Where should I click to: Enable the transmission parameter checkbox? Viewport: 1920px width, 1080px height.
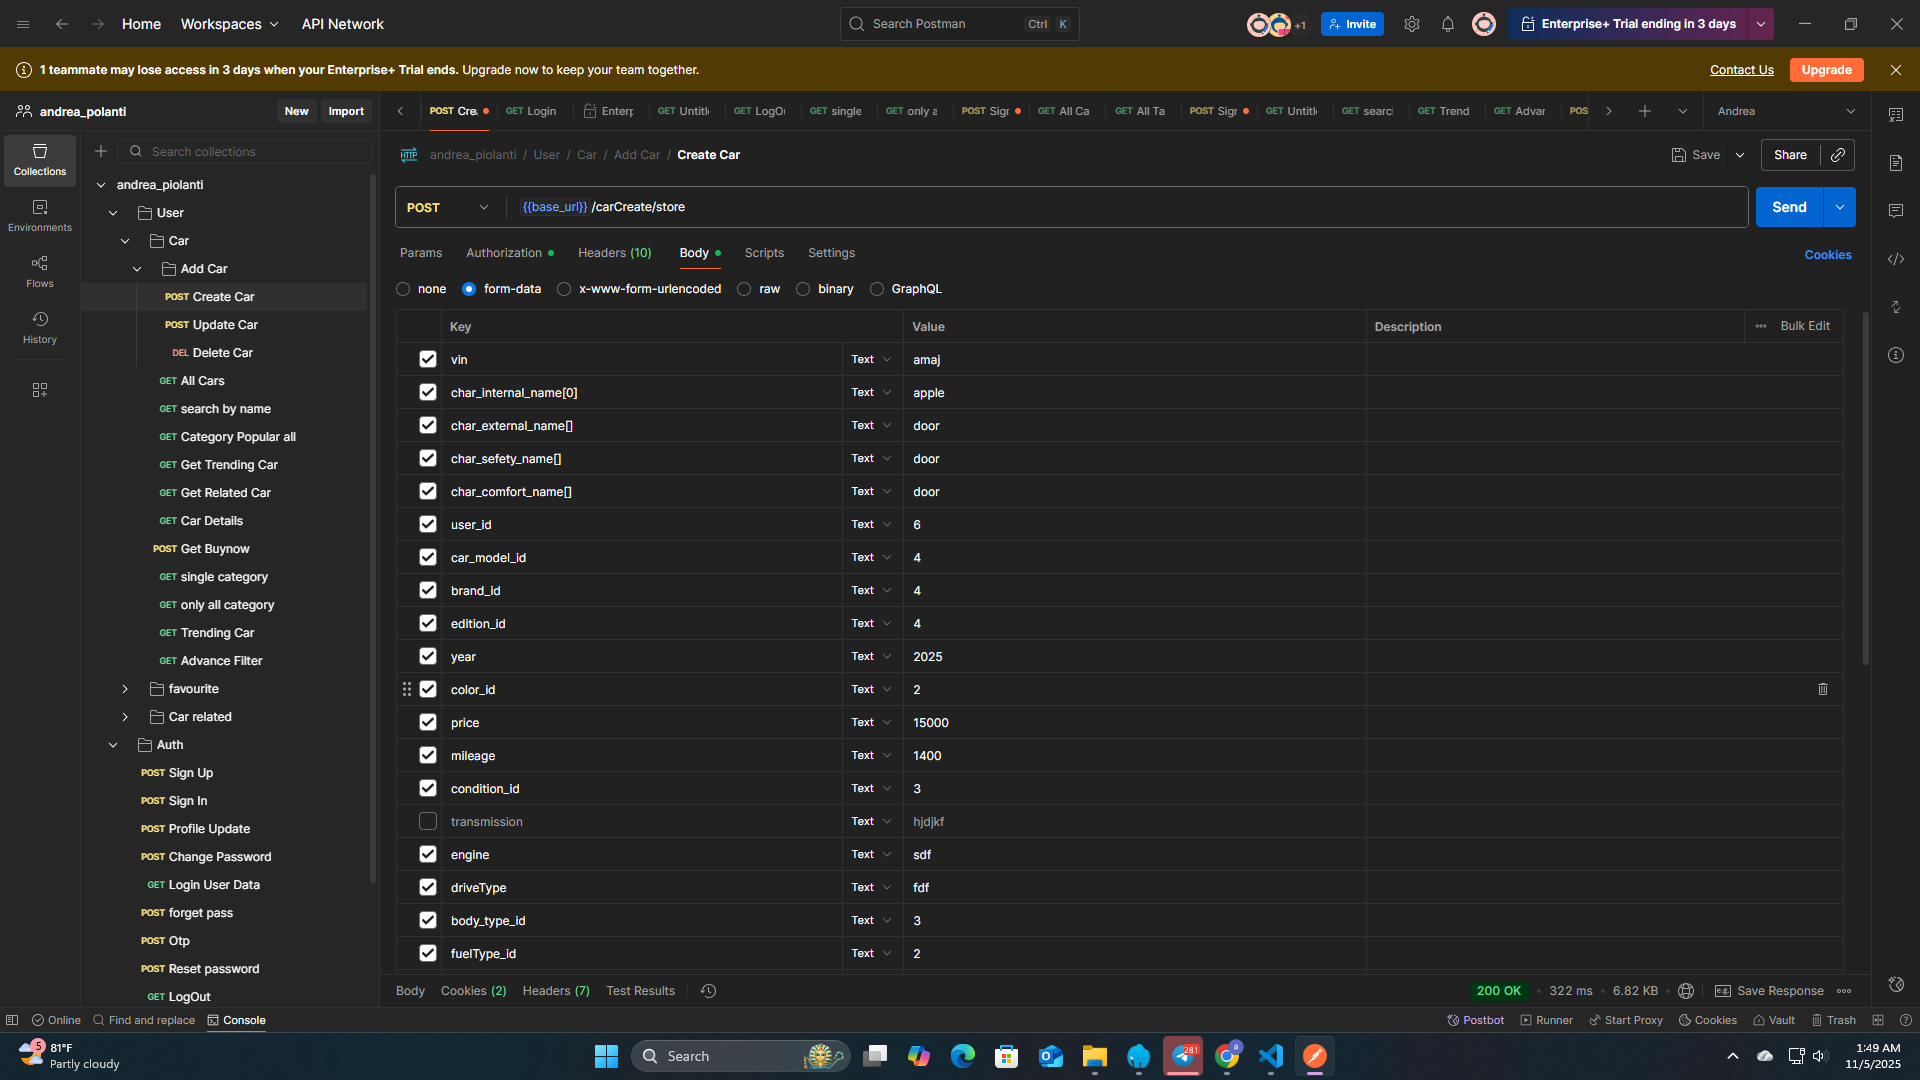coord(428,821)
